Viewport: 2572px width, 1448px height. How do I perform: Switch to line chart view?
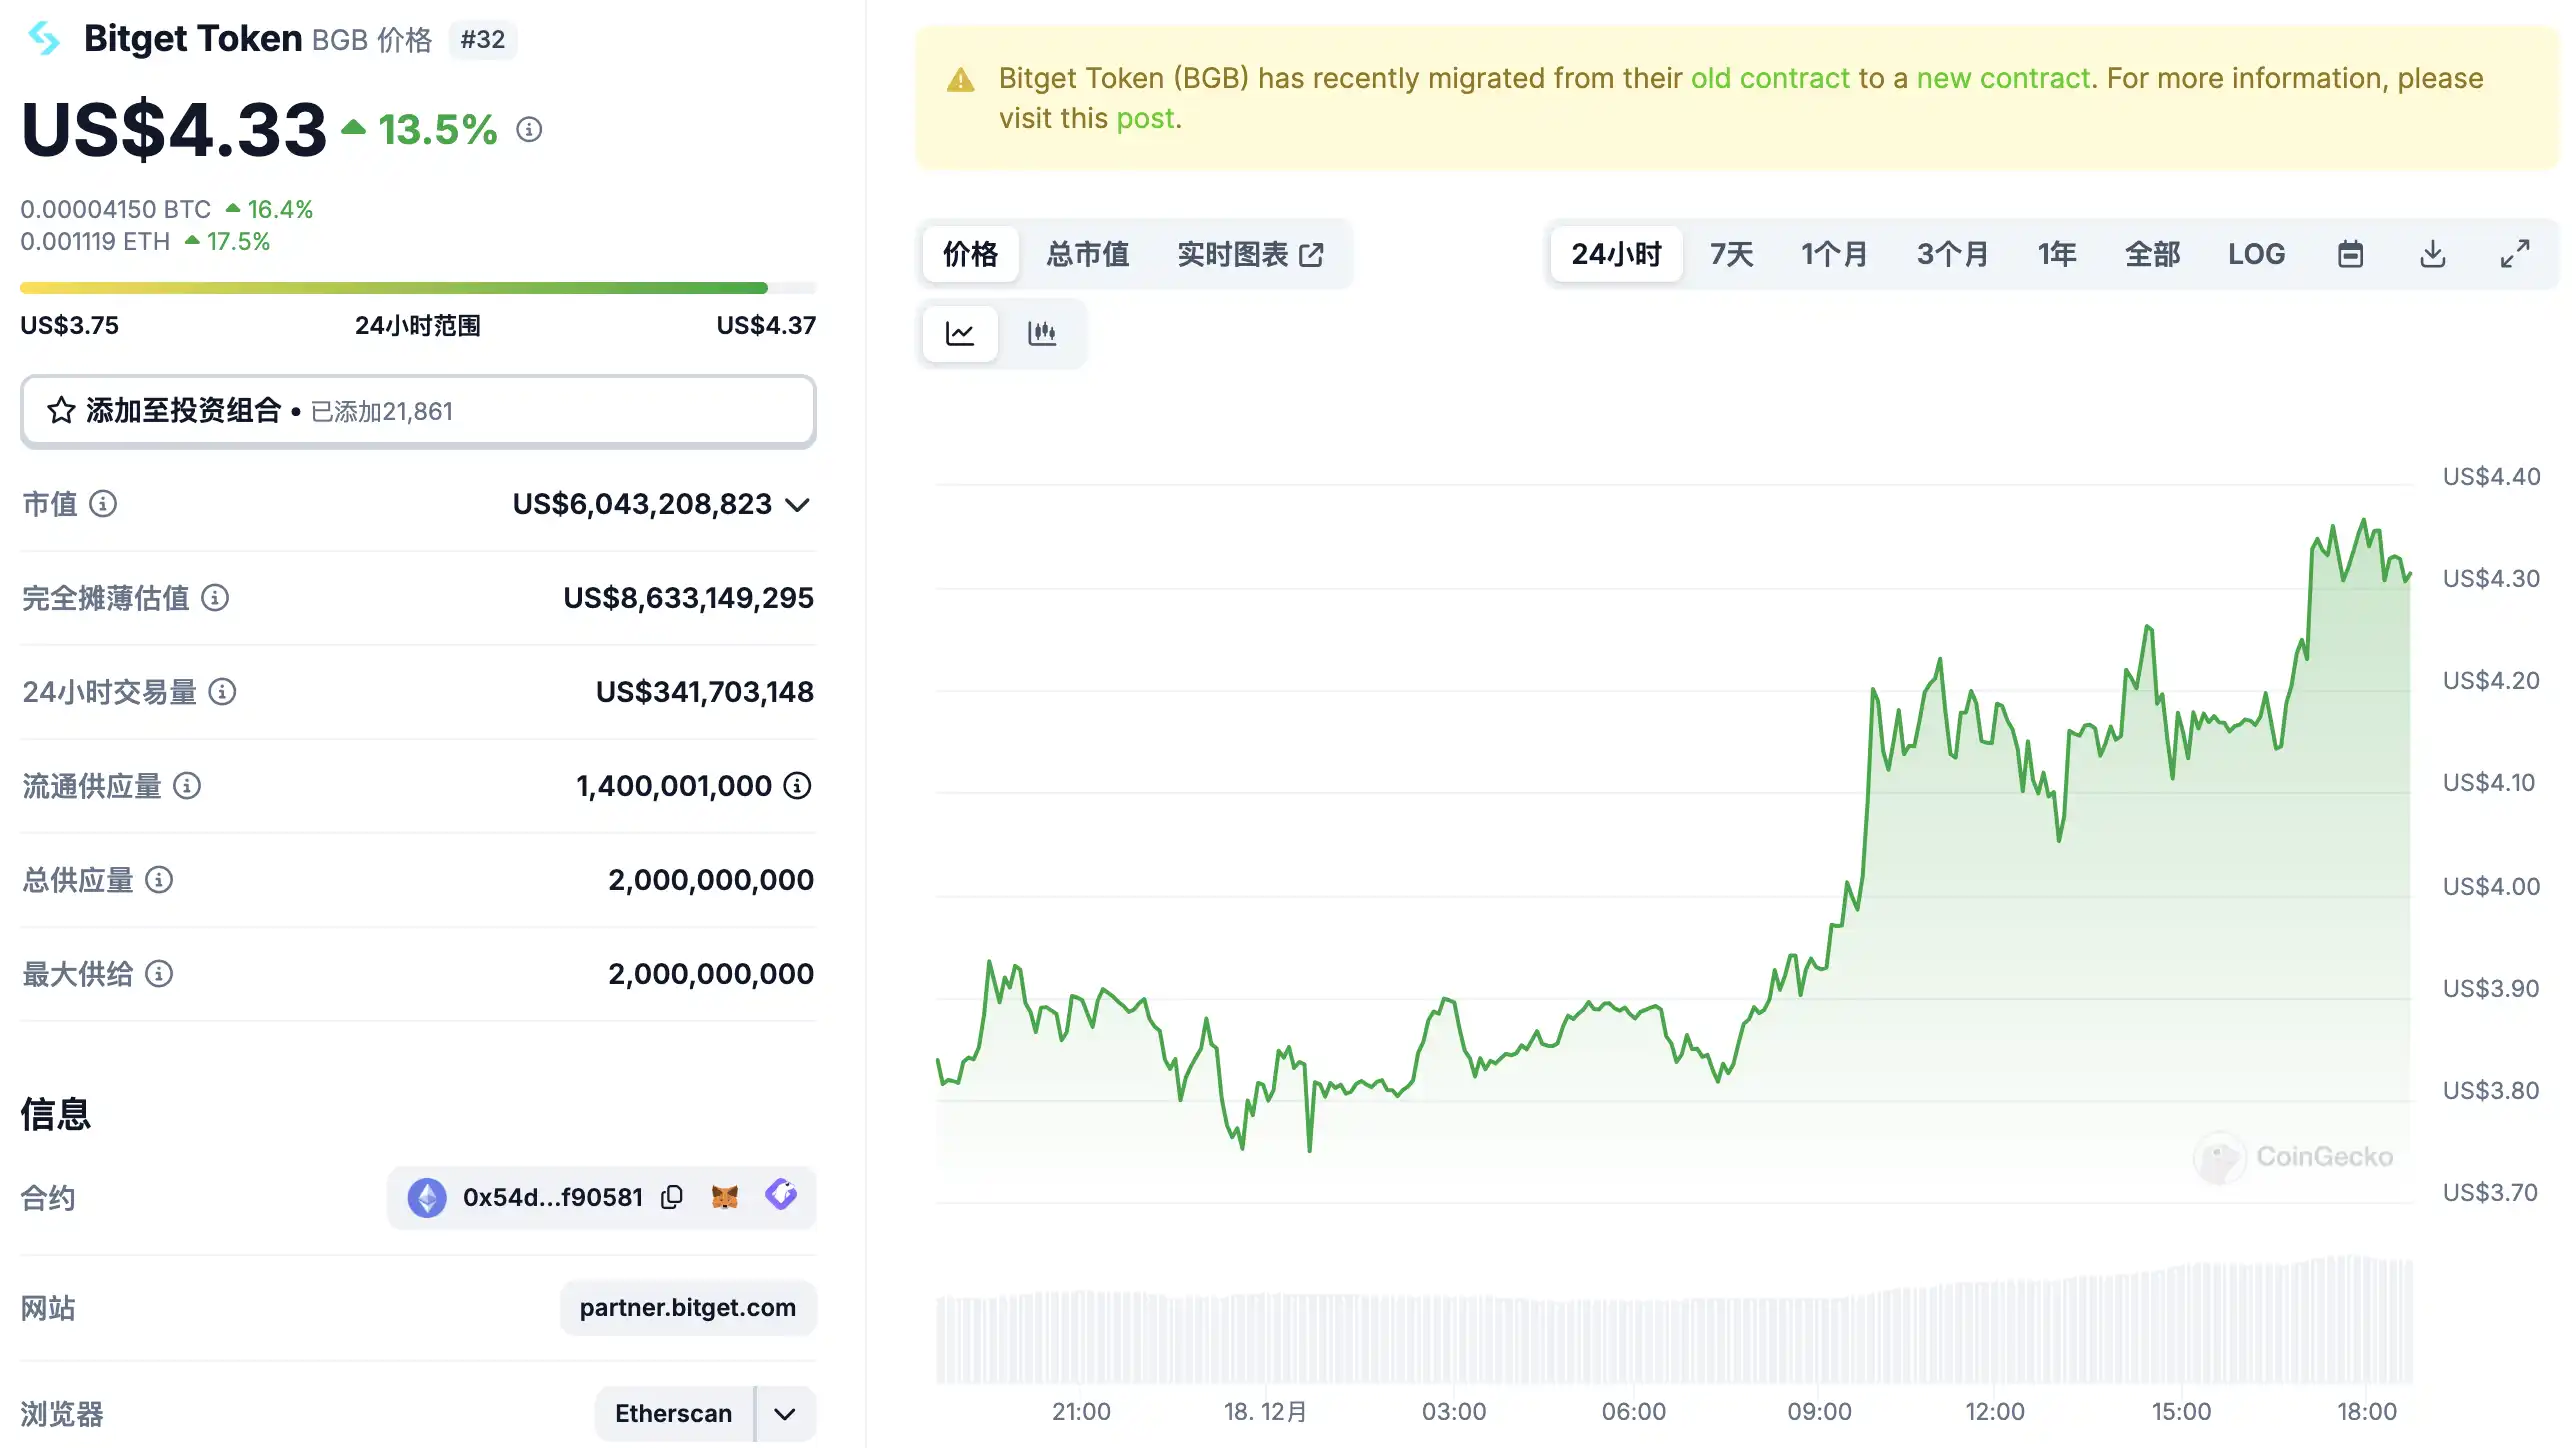pos(960,333)
